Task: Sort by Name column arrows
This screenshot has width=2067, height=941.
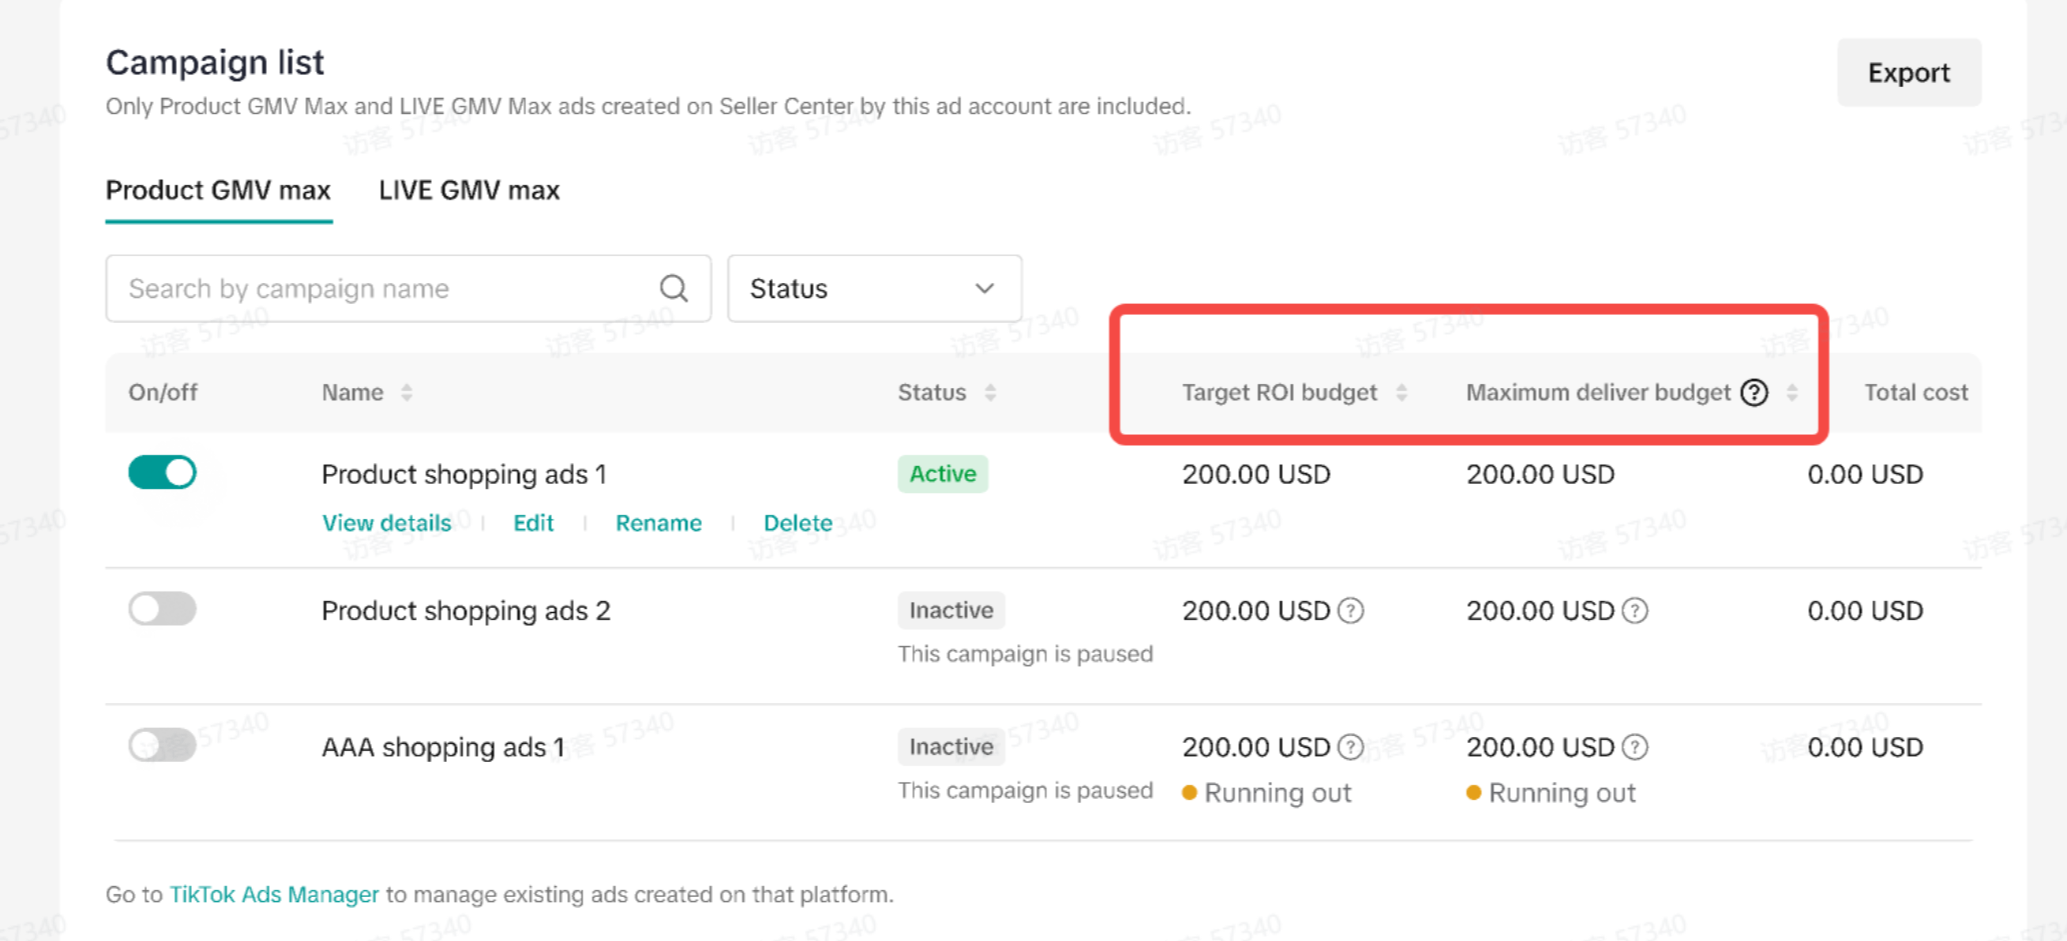Action: pos(407,393)
